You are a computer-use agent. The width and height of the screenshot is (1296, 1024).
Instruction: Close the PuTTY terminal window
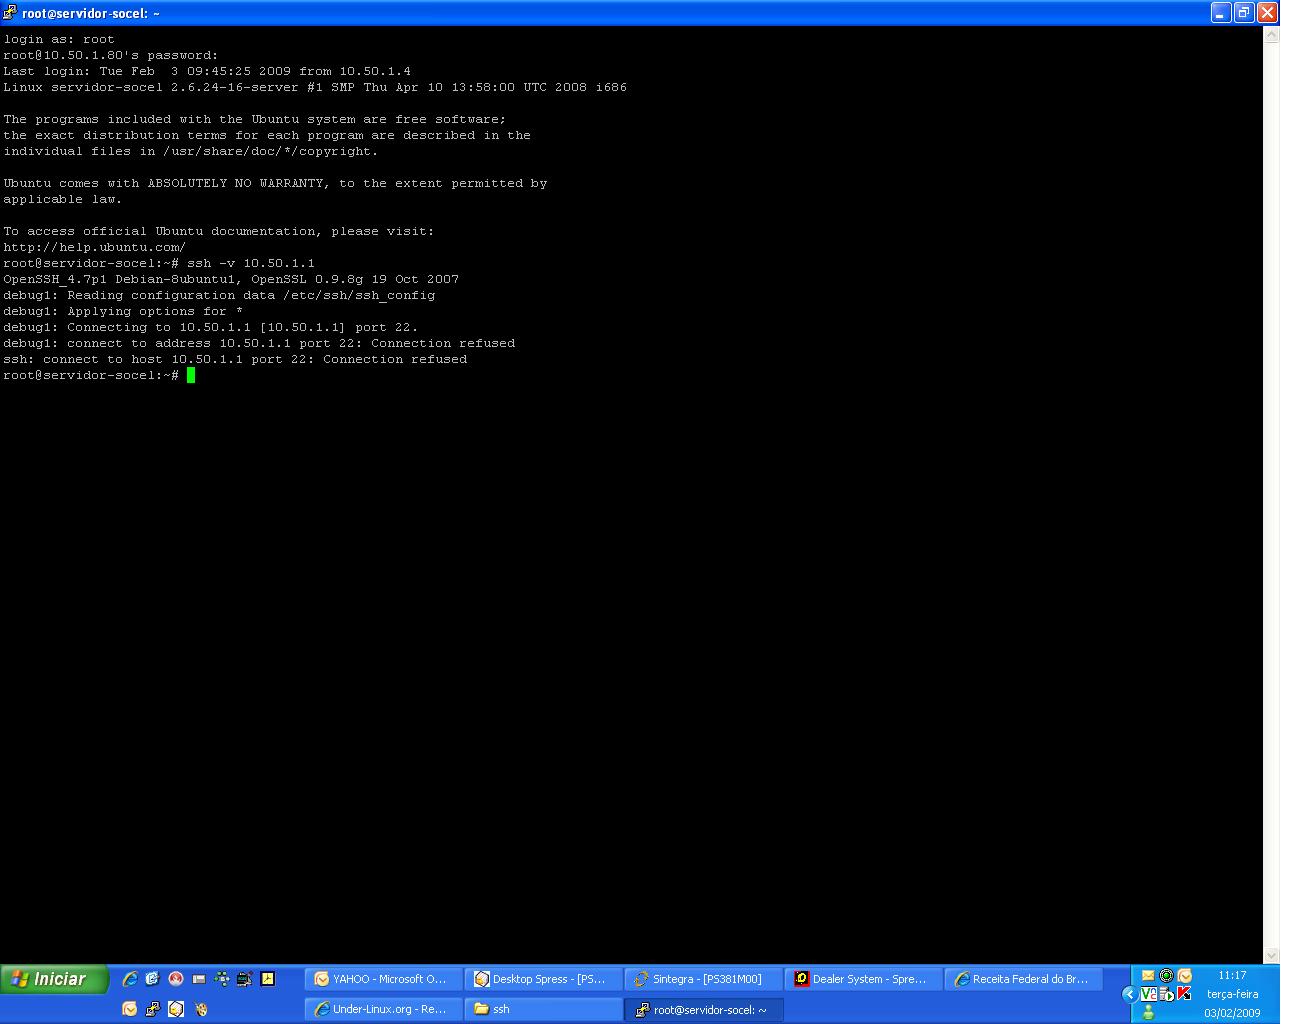[x=1267, y=13]
